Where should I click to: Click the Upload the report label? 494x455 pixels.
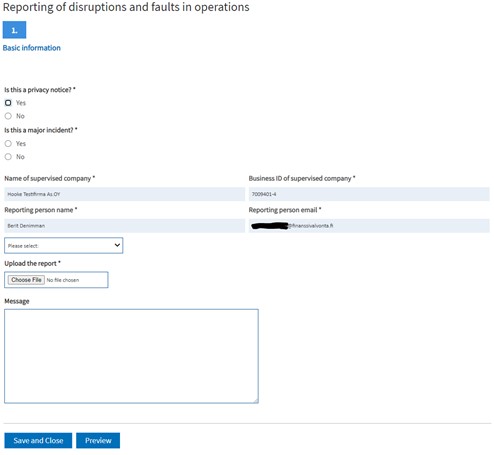(32, 263)
